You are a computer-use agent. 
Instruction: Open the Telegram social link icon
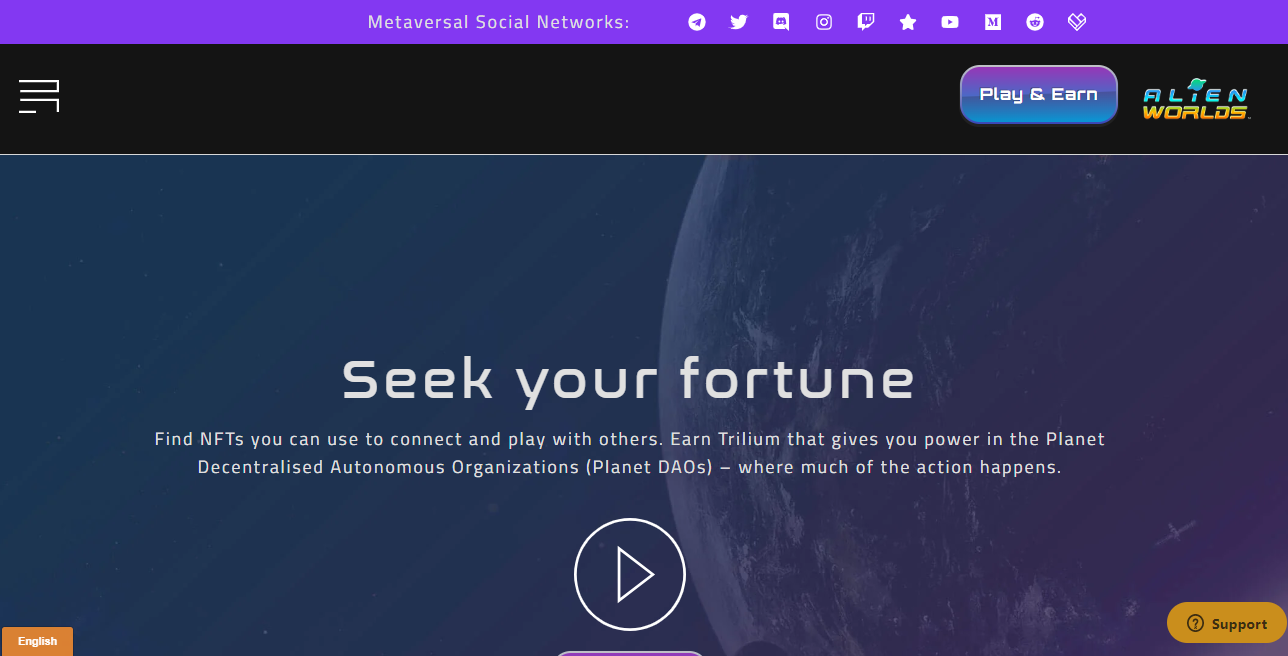coord(697,22)
